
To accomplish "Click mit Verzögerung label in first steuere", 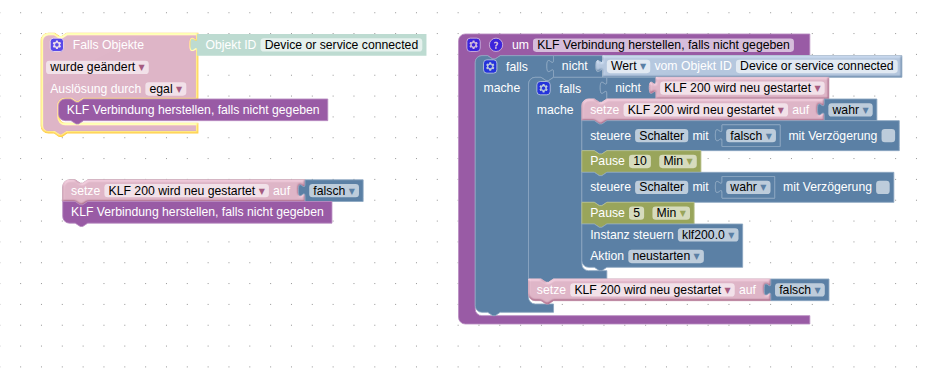I will [x=832, y=136].
